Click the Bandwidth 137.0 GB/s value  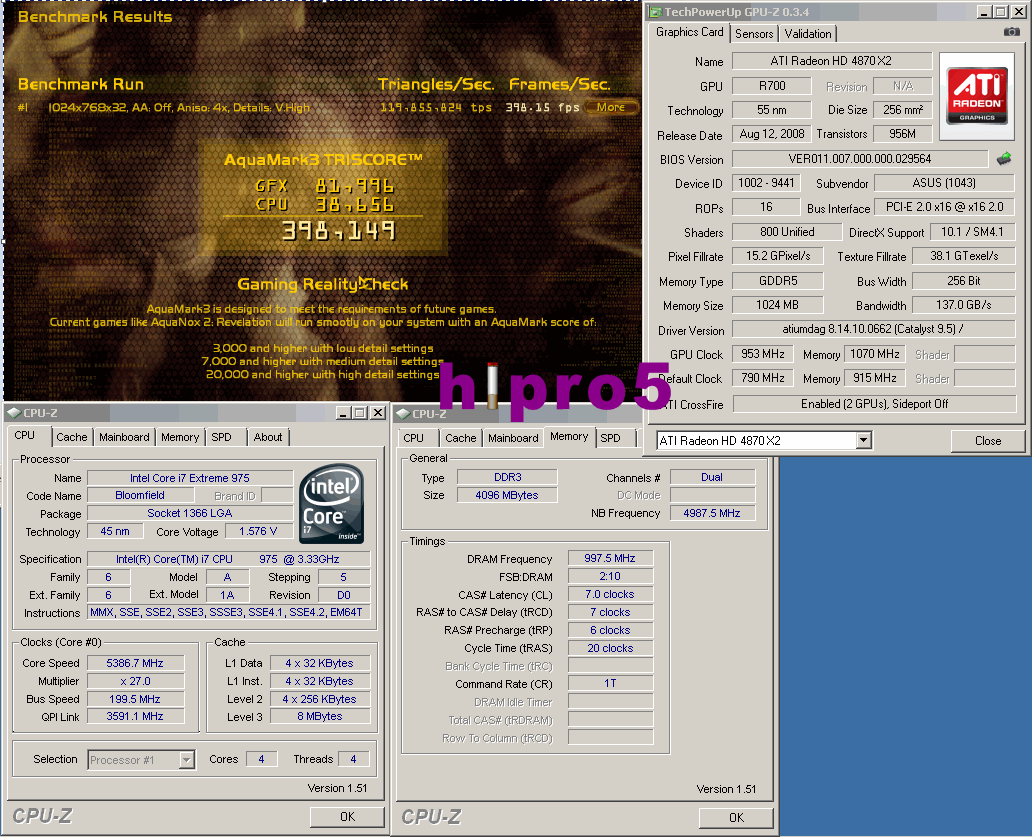tap(964, 305)
